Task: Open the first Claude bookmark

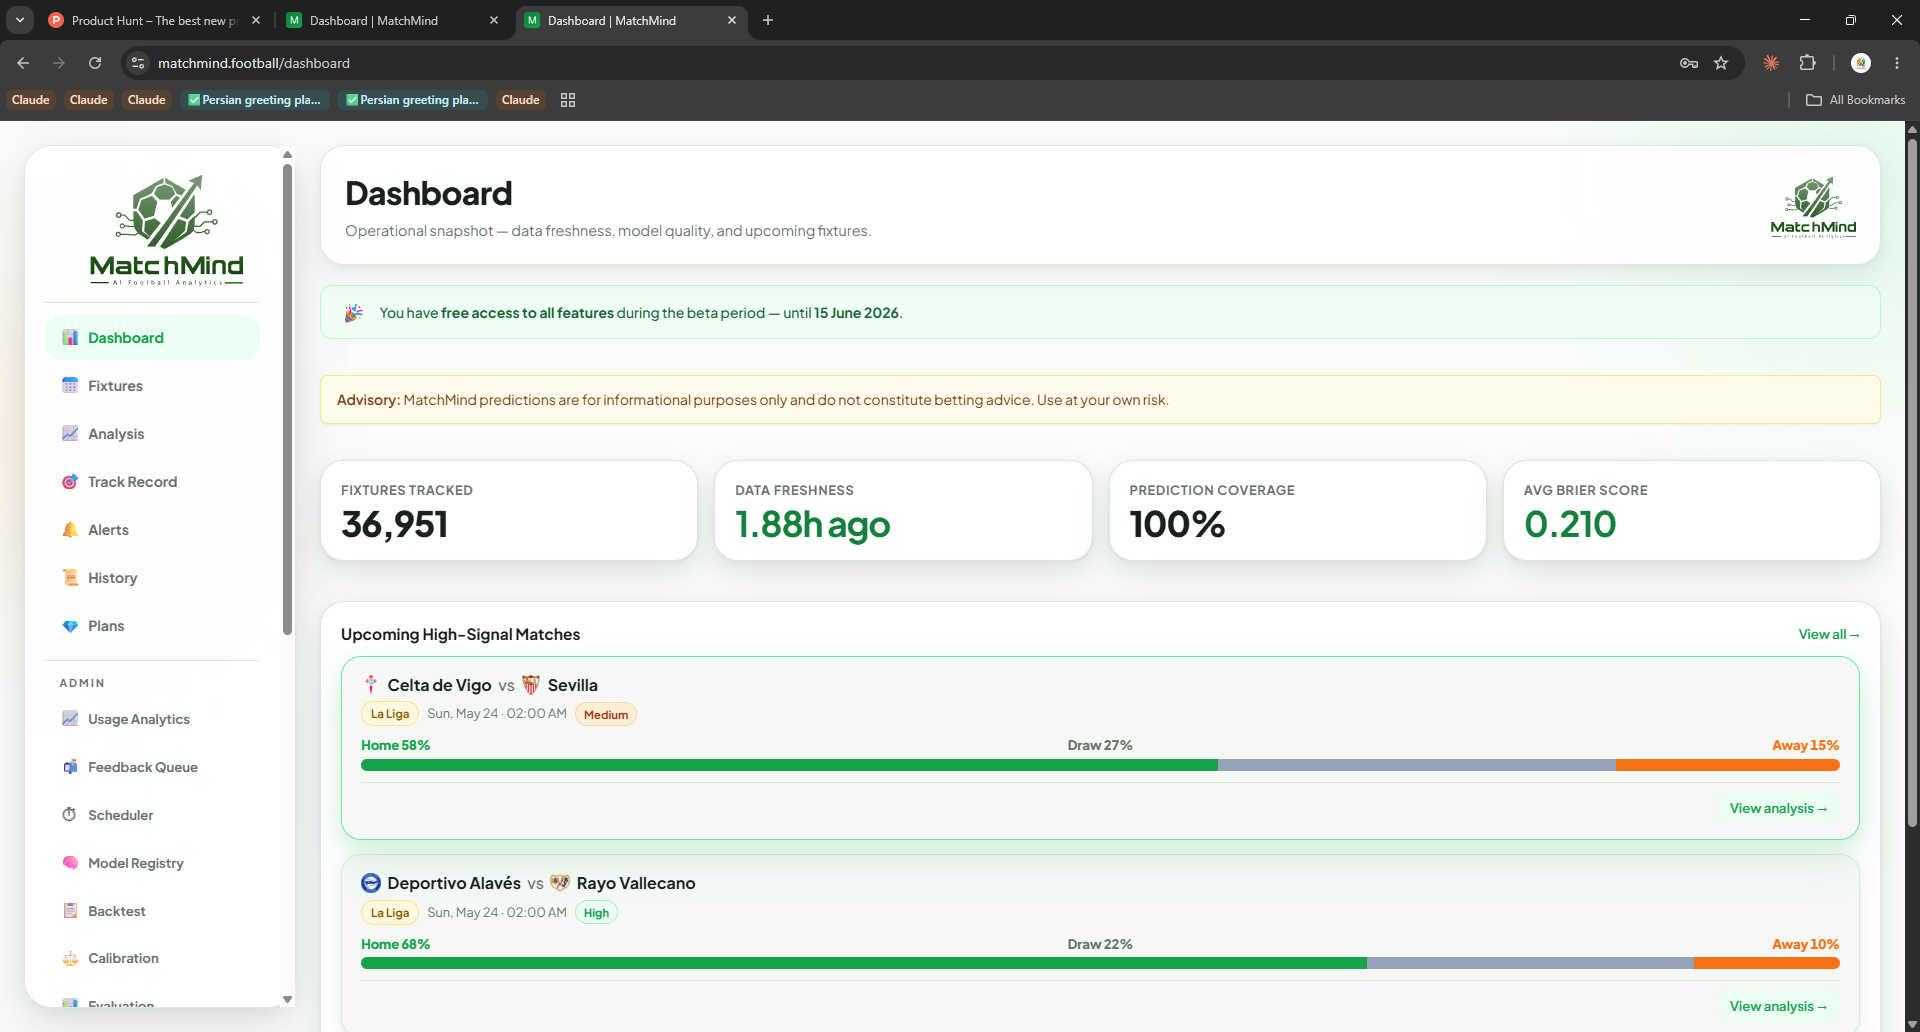Action: pyautogui.click(x=31, y=100)
